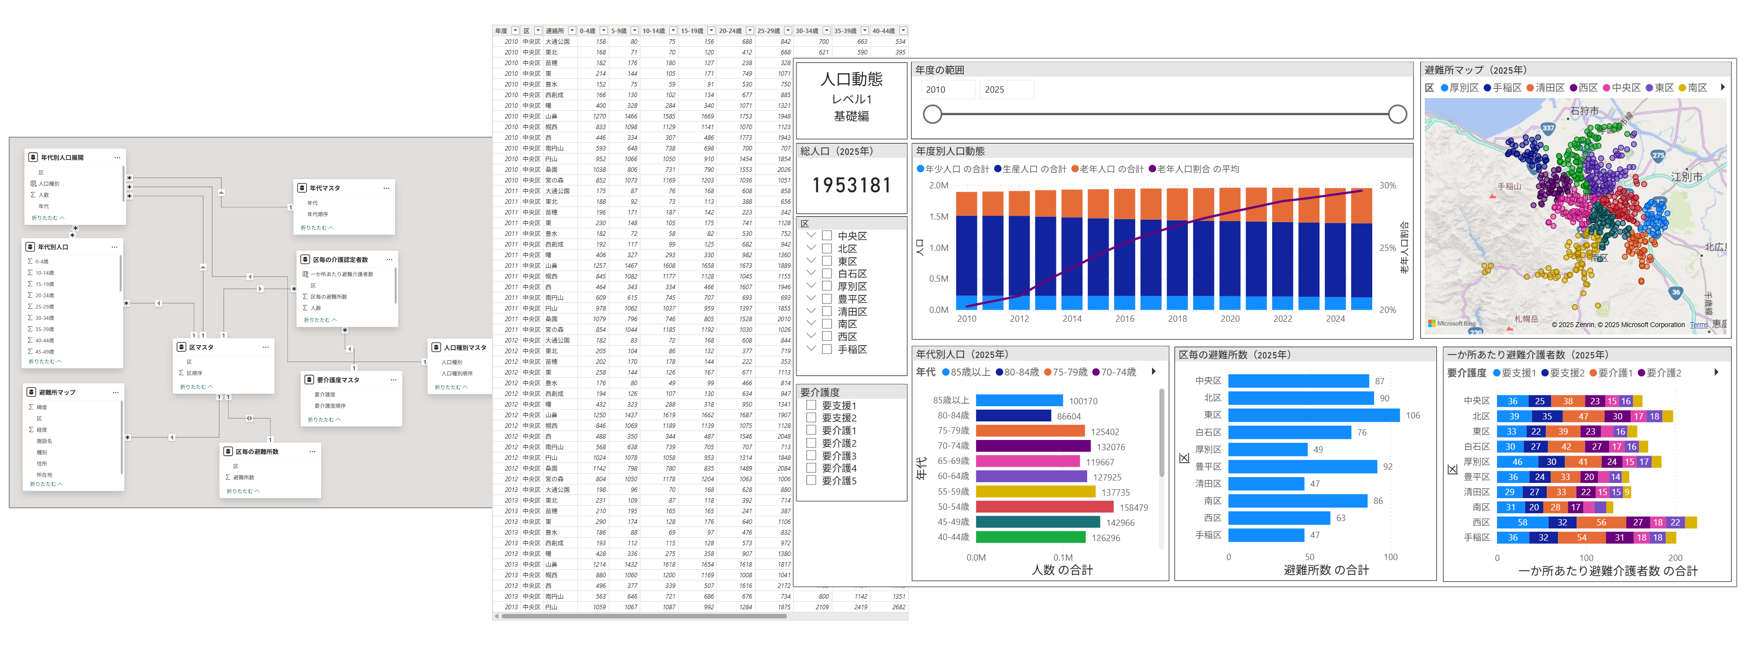Expand the 白石区 item chevron in slicer
This screenshot has width=1747, height=648.
point(811,274)
